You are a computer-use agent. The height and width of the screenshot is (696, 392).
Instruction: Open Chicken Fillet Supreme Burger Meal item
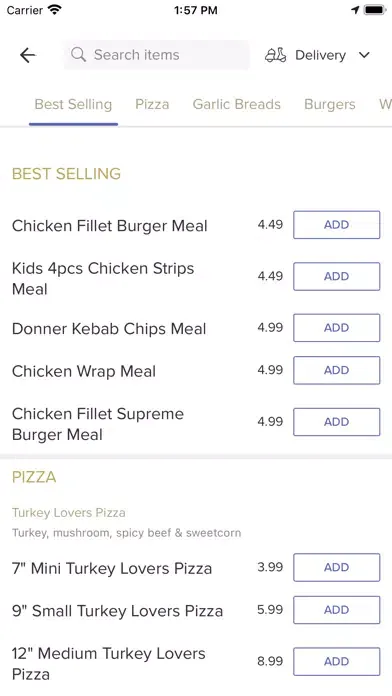point(98,424)
